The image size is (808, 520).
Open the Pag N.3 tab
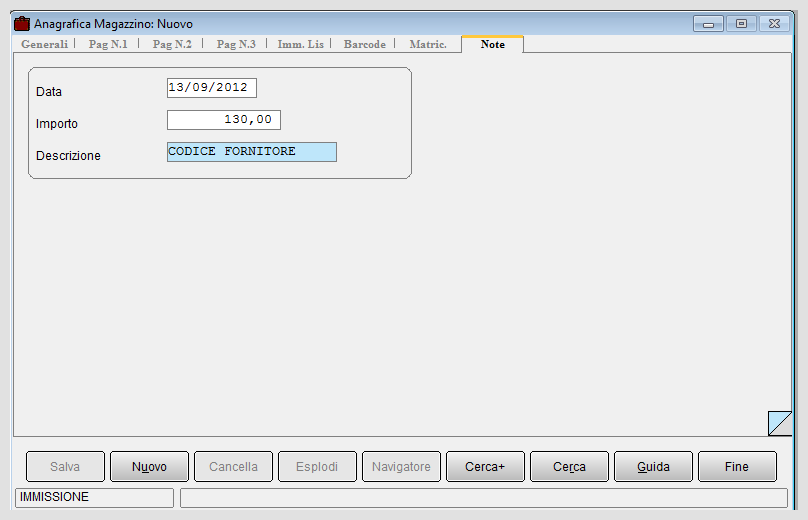coord(236,44)
